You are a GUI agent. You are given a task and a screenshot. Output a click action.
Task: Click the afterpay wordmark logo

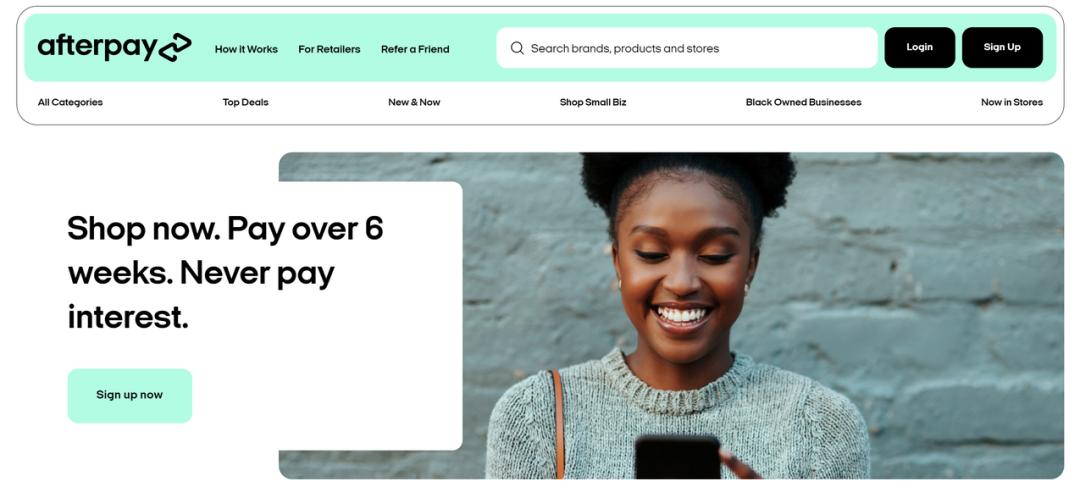97,48
